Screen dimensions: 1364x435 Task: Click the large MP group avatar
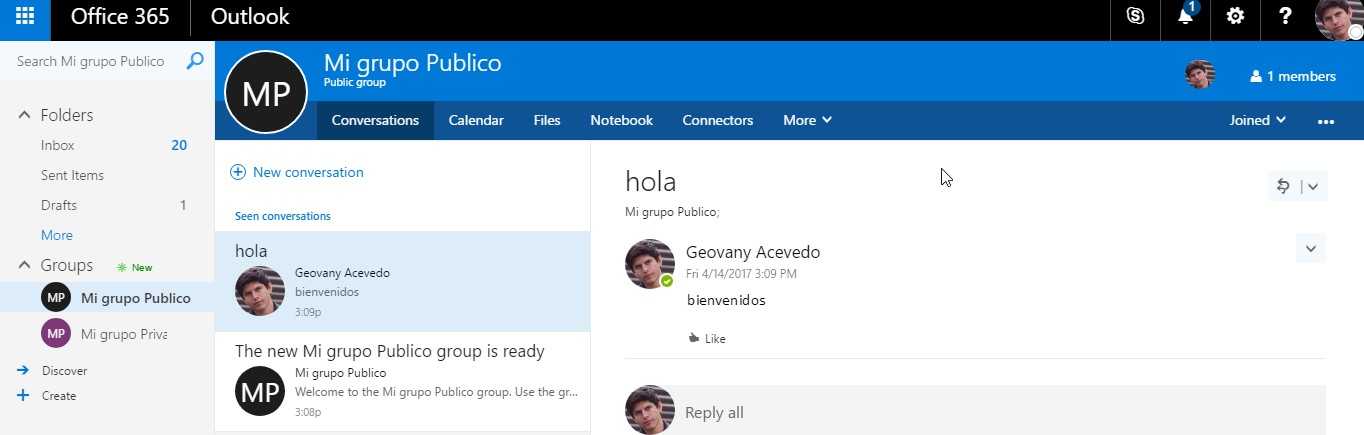(x=266, y=92)
